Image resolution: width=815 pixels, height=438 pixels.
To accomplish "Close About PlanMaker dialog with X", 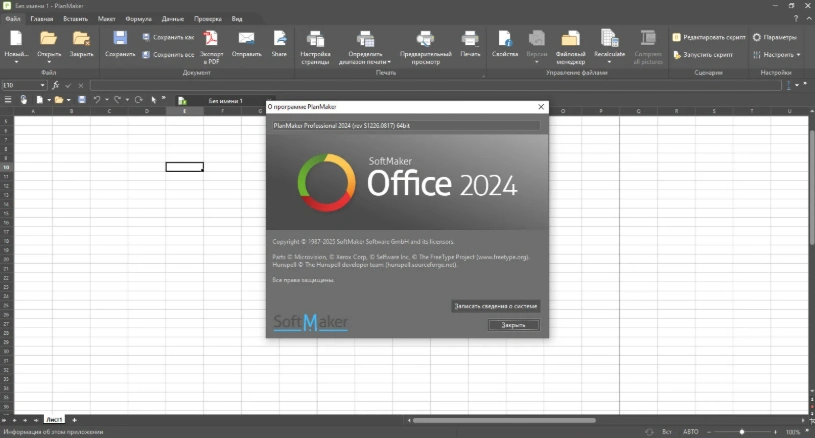I will (x=541, y=107).
